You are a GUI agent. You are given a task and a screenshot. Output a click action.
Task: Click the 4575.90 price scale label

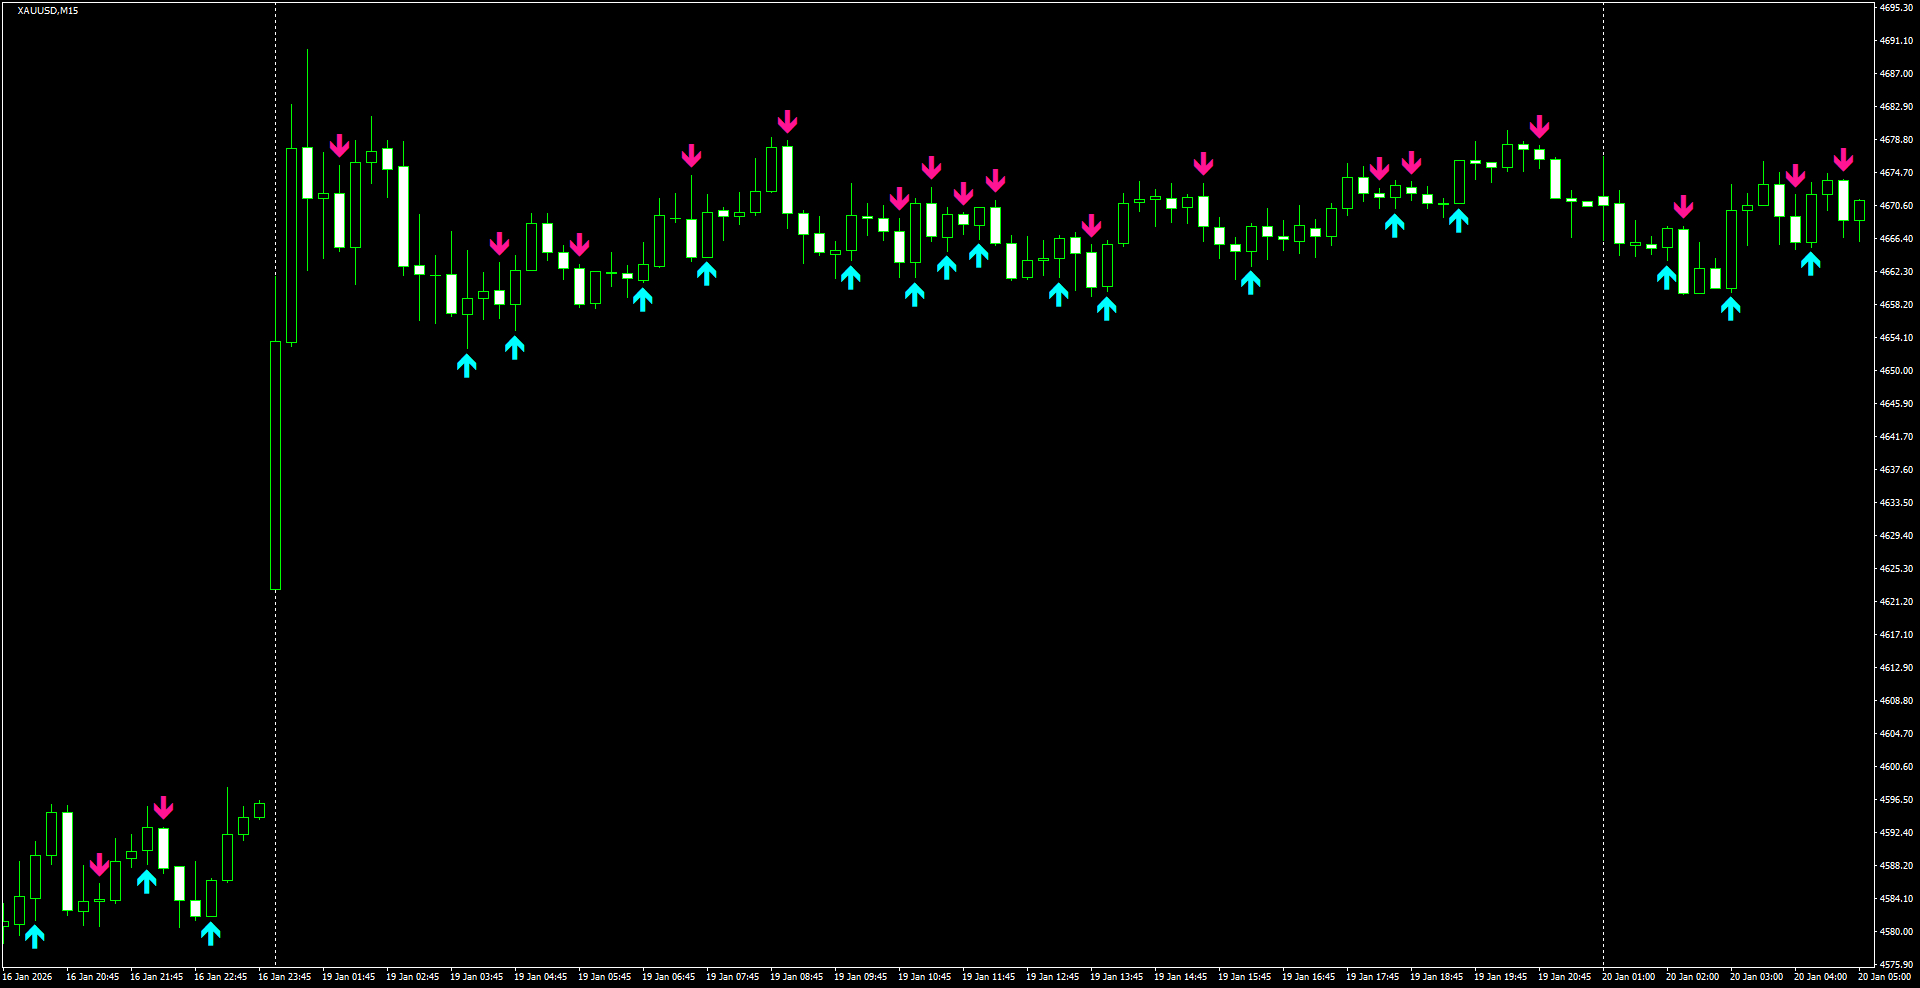1896,965
